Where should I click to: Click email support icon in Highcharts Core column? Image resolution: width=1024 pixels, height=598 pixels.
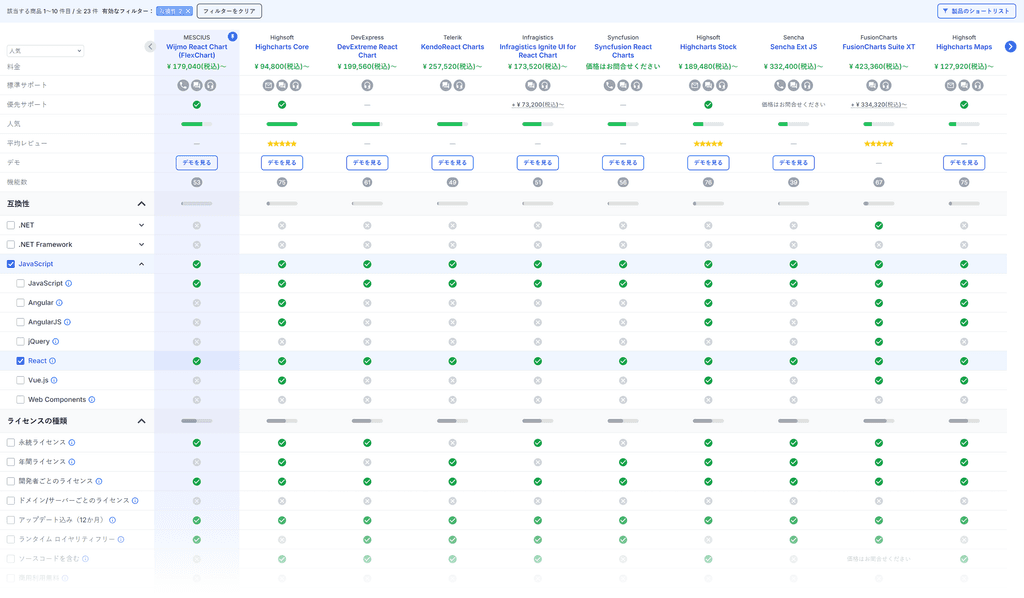[x=268, y=86]
